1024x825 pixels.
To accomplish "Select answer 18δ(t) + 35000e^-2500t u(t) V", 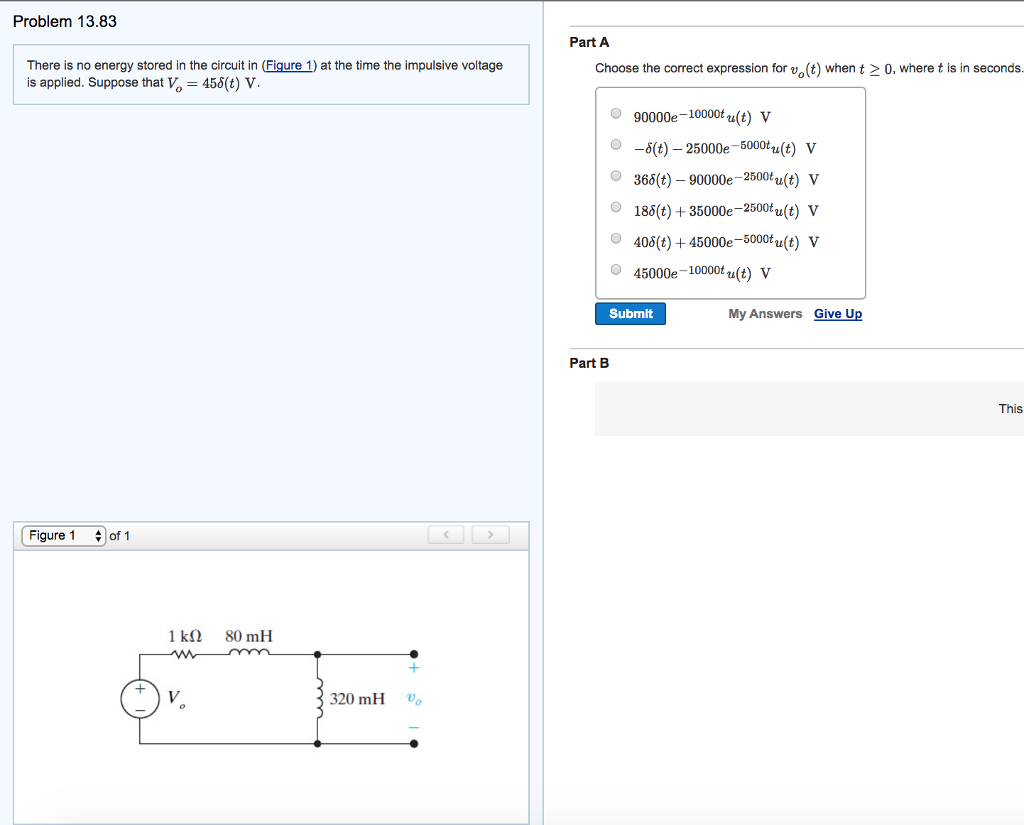I will point(616,206).
